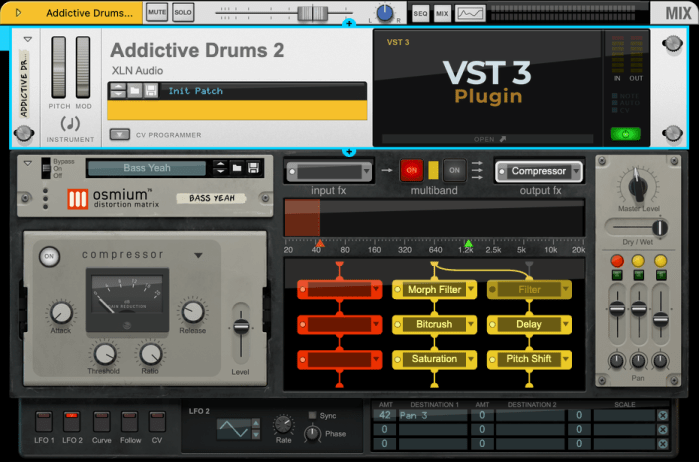Open the output fx Compressor dropdown
The height and width of the screenshot is (462, 699).
pyautogui.click(x=539, y=171)
